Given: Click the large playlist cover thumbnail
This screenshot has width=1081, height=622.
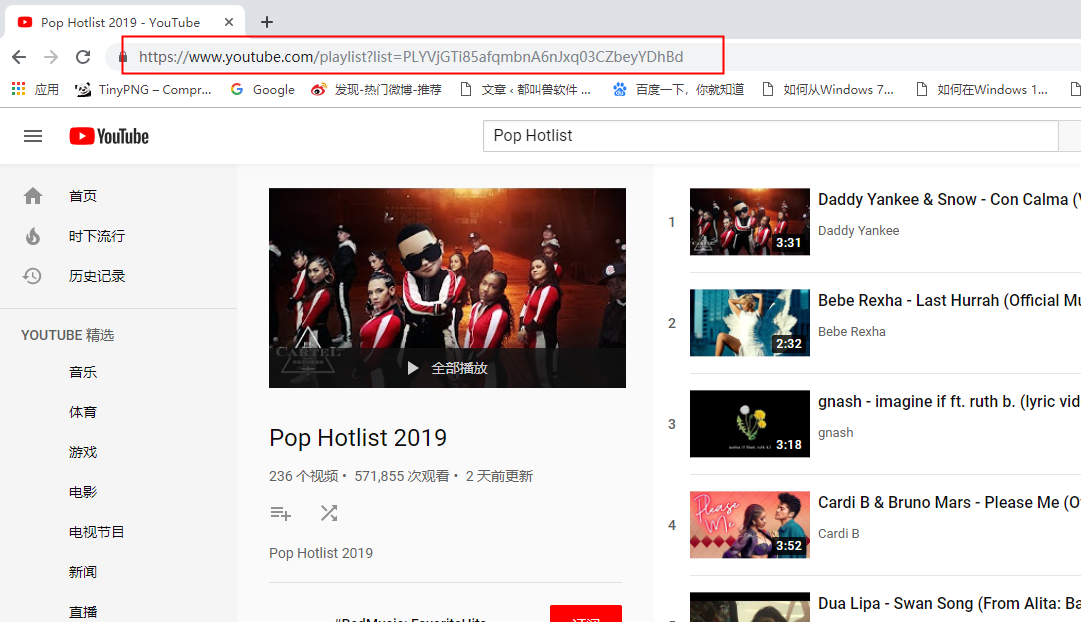Looking at the screenshot, I should [x=447, y=288].
